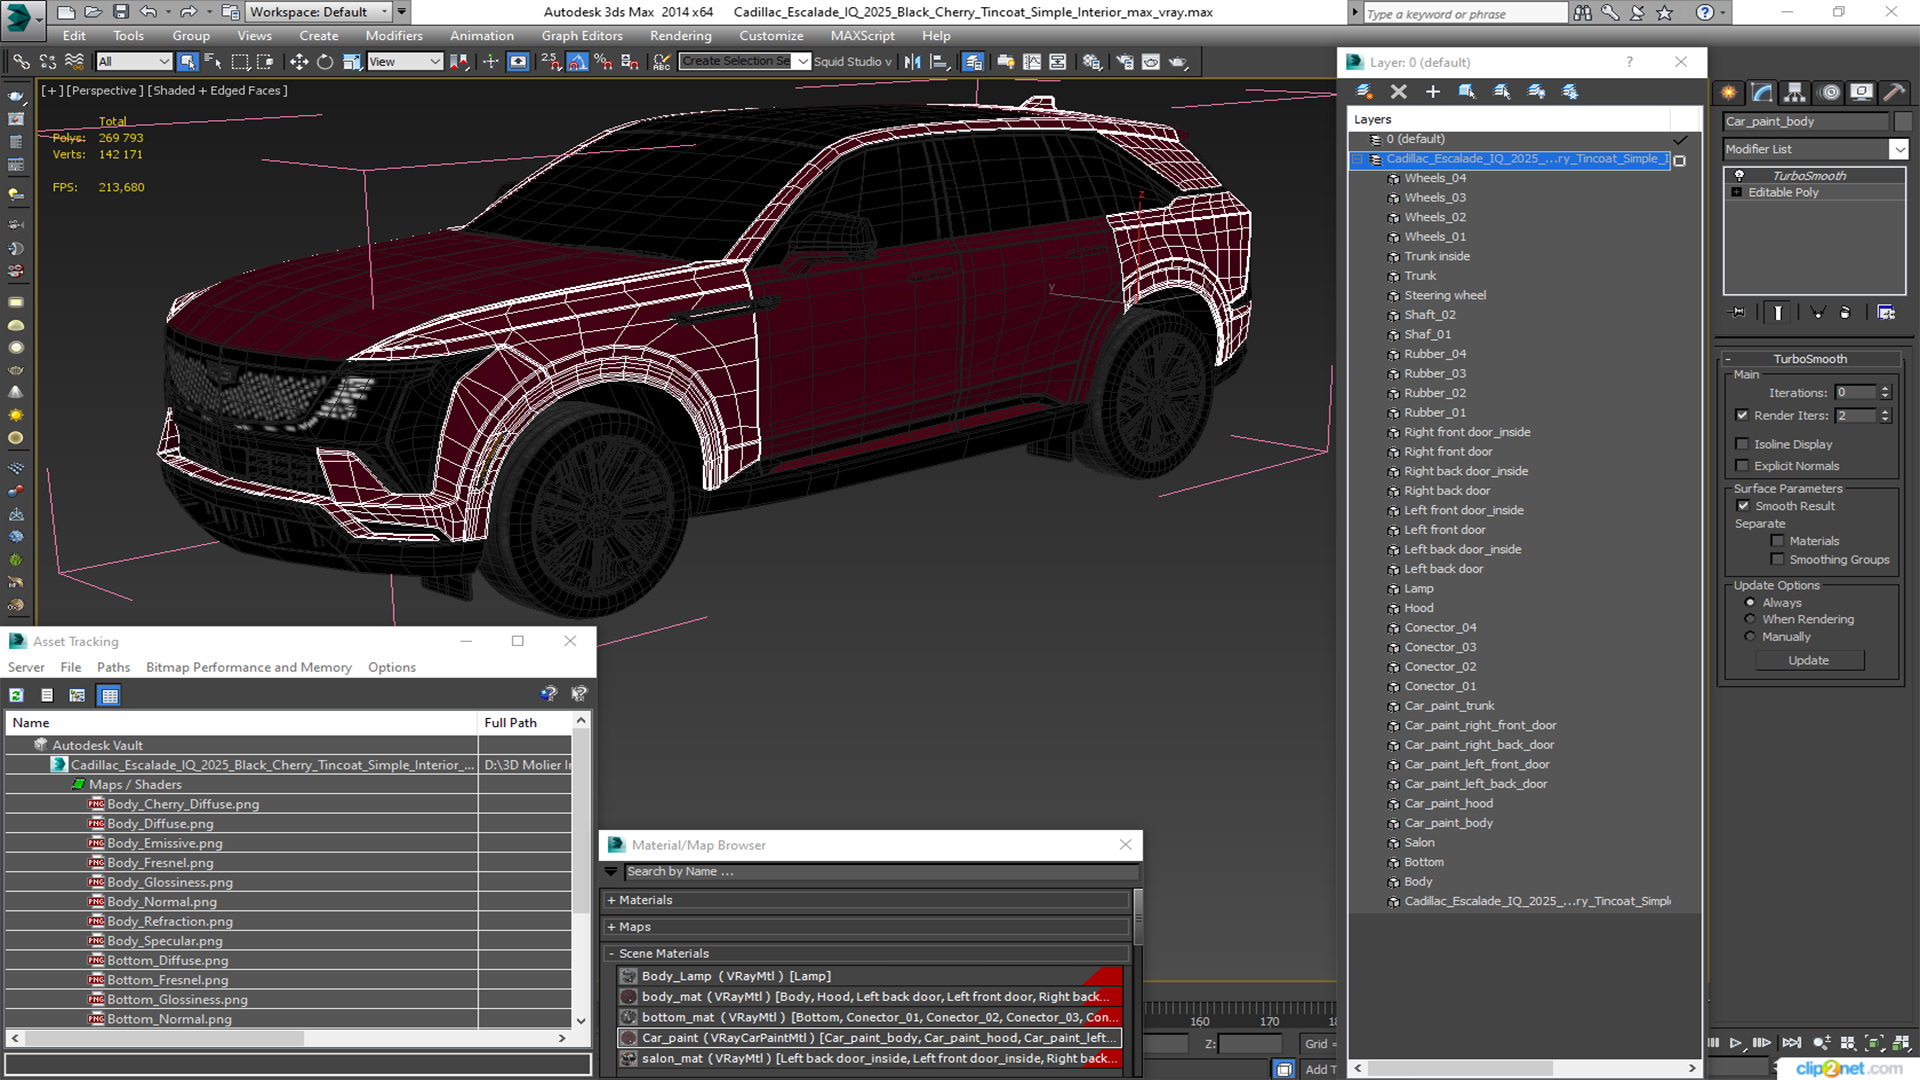The image size is (1920, 1080).
Task: Click Shaded + Edged Faces viewport label
Action: 217,91
